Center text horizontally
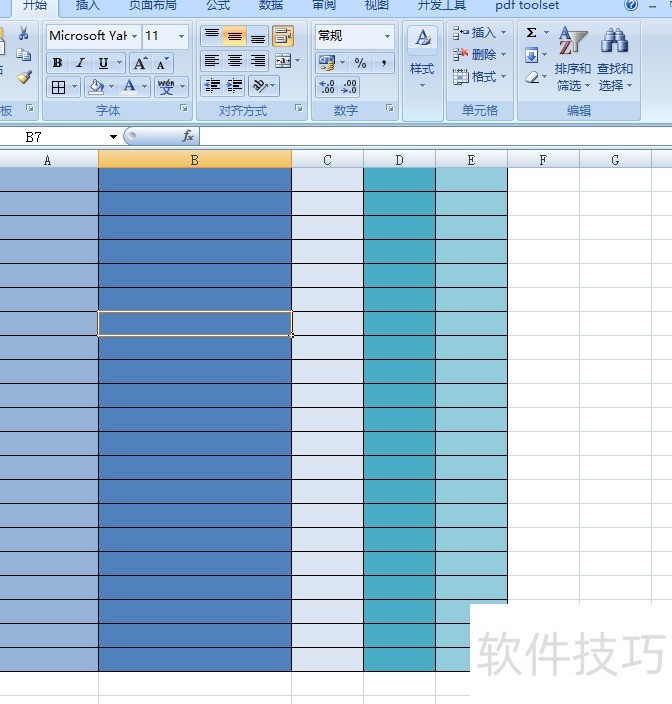 235,61
